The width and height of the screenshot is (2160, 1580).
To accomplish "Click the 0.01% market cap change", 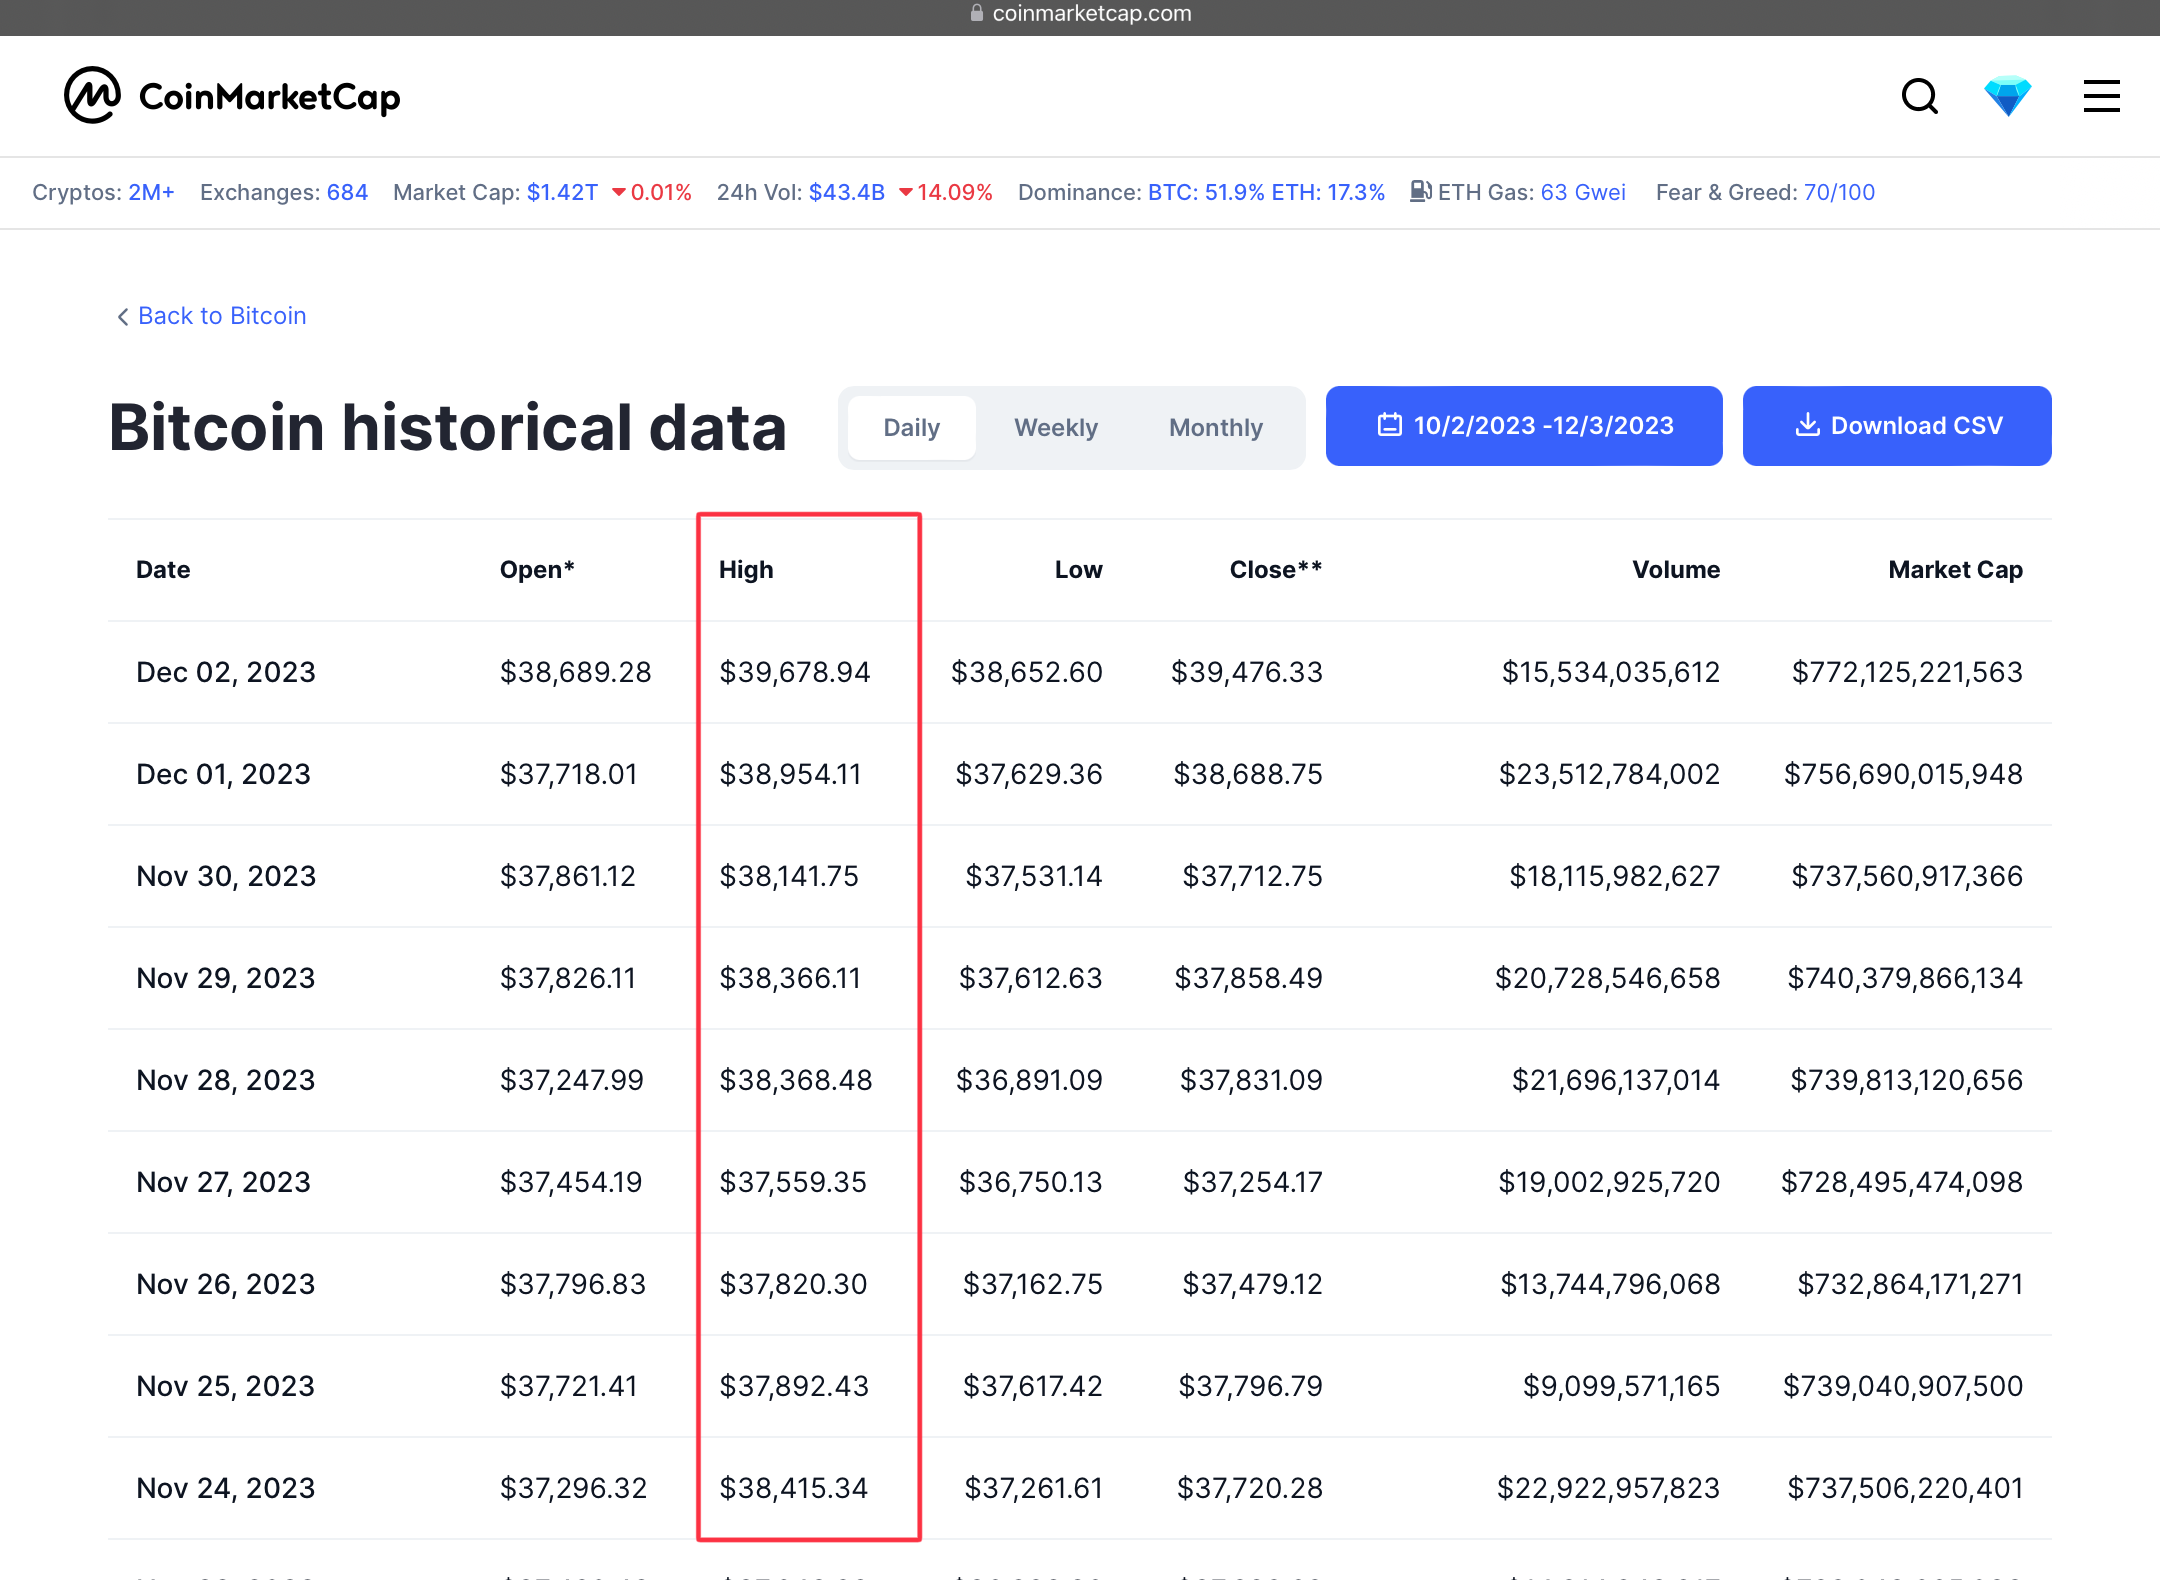I will [651, 192].
